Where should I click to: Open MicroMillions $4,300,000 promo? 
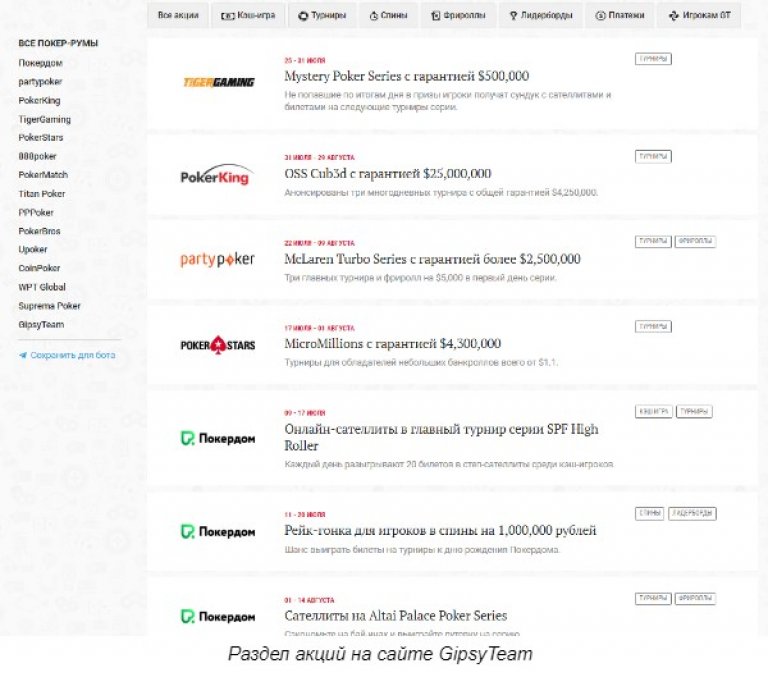(x=392, y=343)
